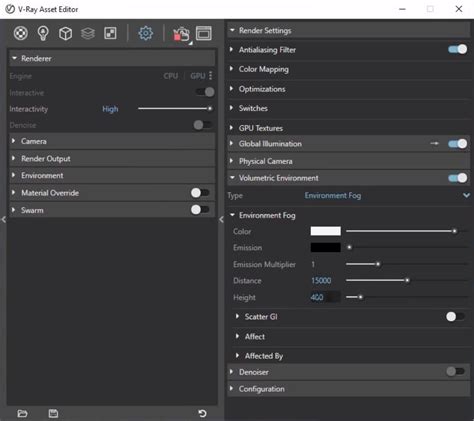Viewport: 474px width, 421px height.
Task: Expand the Affect subsection
Action: pos(352,337)
